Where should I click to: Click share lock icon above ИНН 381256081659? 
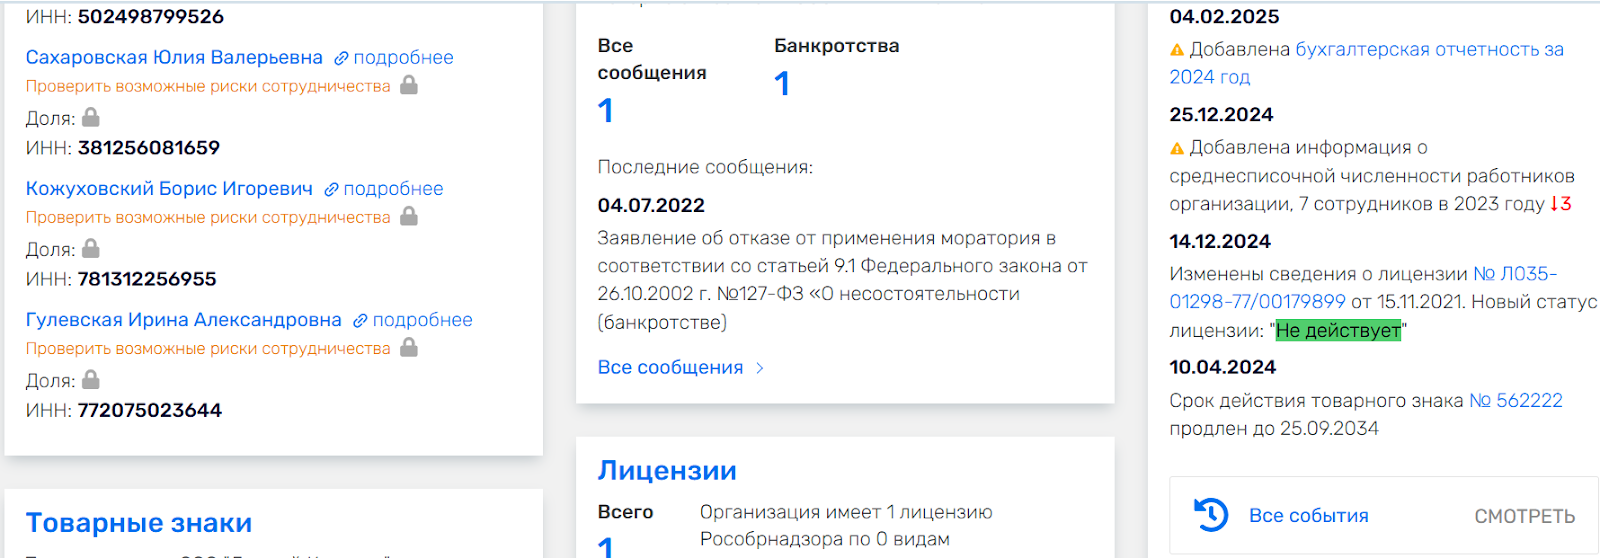tap(90, 117)
